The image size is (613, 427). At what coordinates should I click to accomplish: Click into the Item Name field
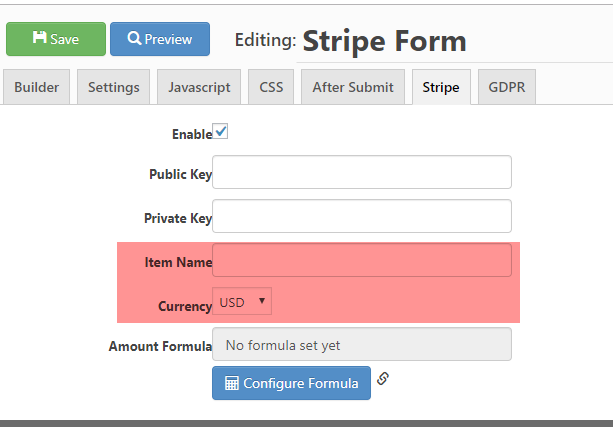point(362,260)
